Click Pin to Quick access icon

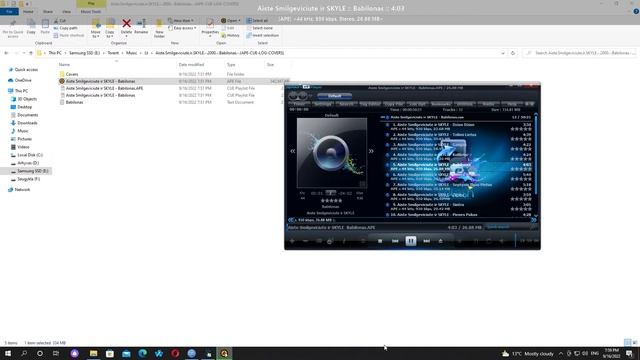13,28
